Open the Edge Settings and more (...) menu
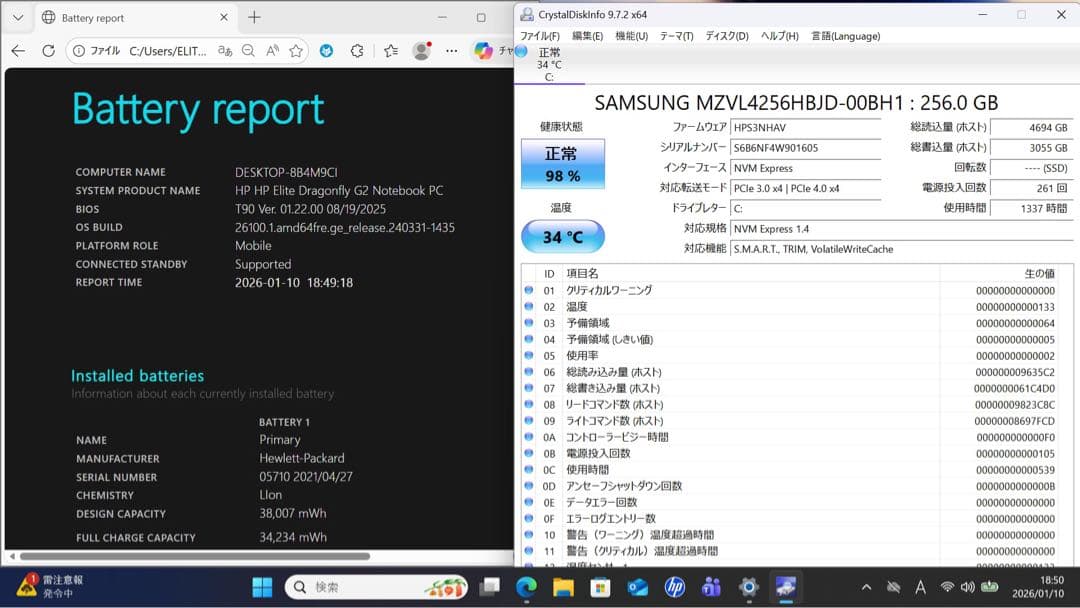The width and height of the screenshot is (1080, 608). coord(452,50)
